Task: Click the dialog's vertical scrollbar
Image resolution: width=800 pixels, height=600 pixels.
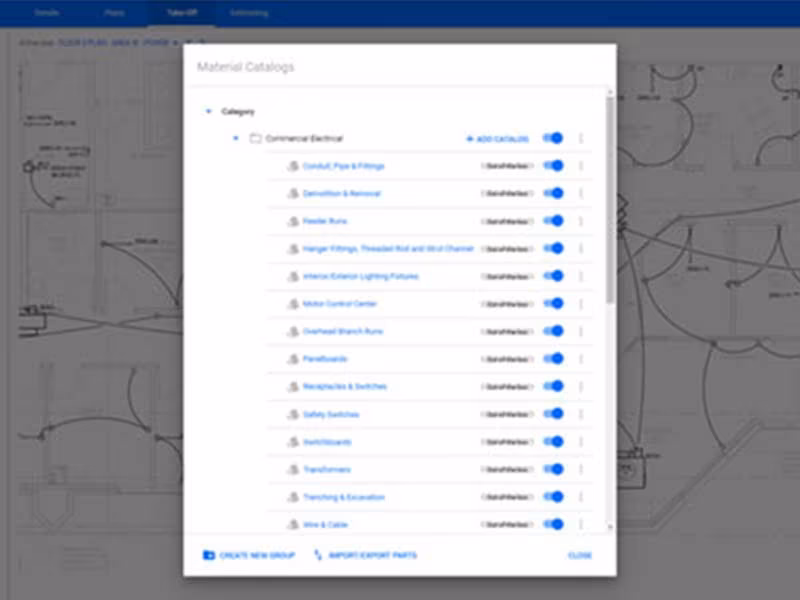Action: pyautogui.click(x=610, y=199)
